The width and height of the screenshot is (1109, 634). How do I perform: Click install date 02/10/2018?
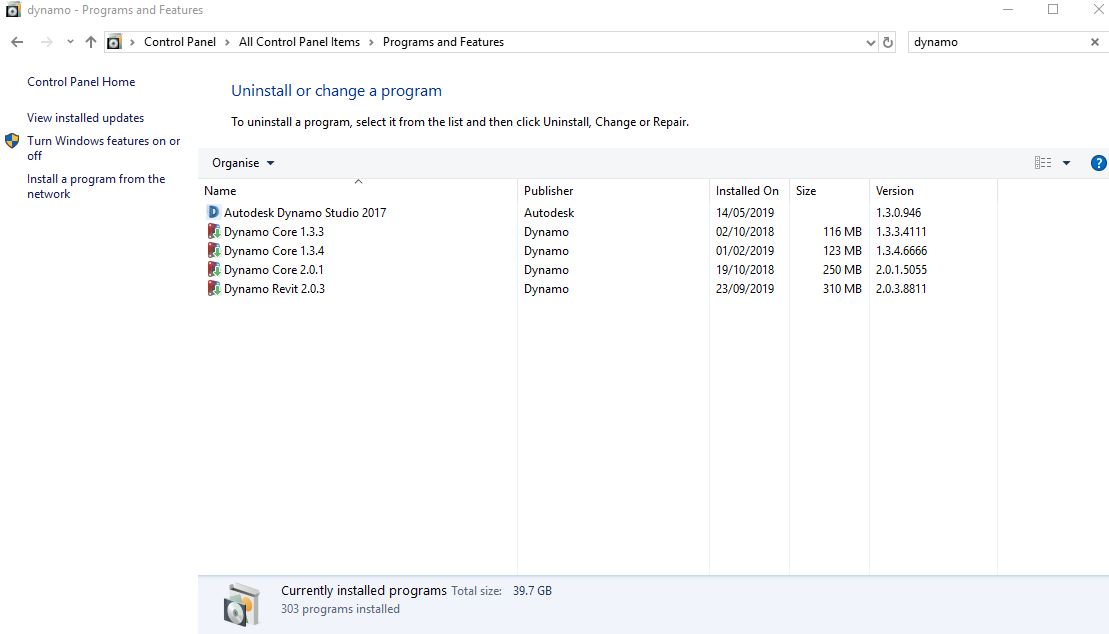(745, 231)
